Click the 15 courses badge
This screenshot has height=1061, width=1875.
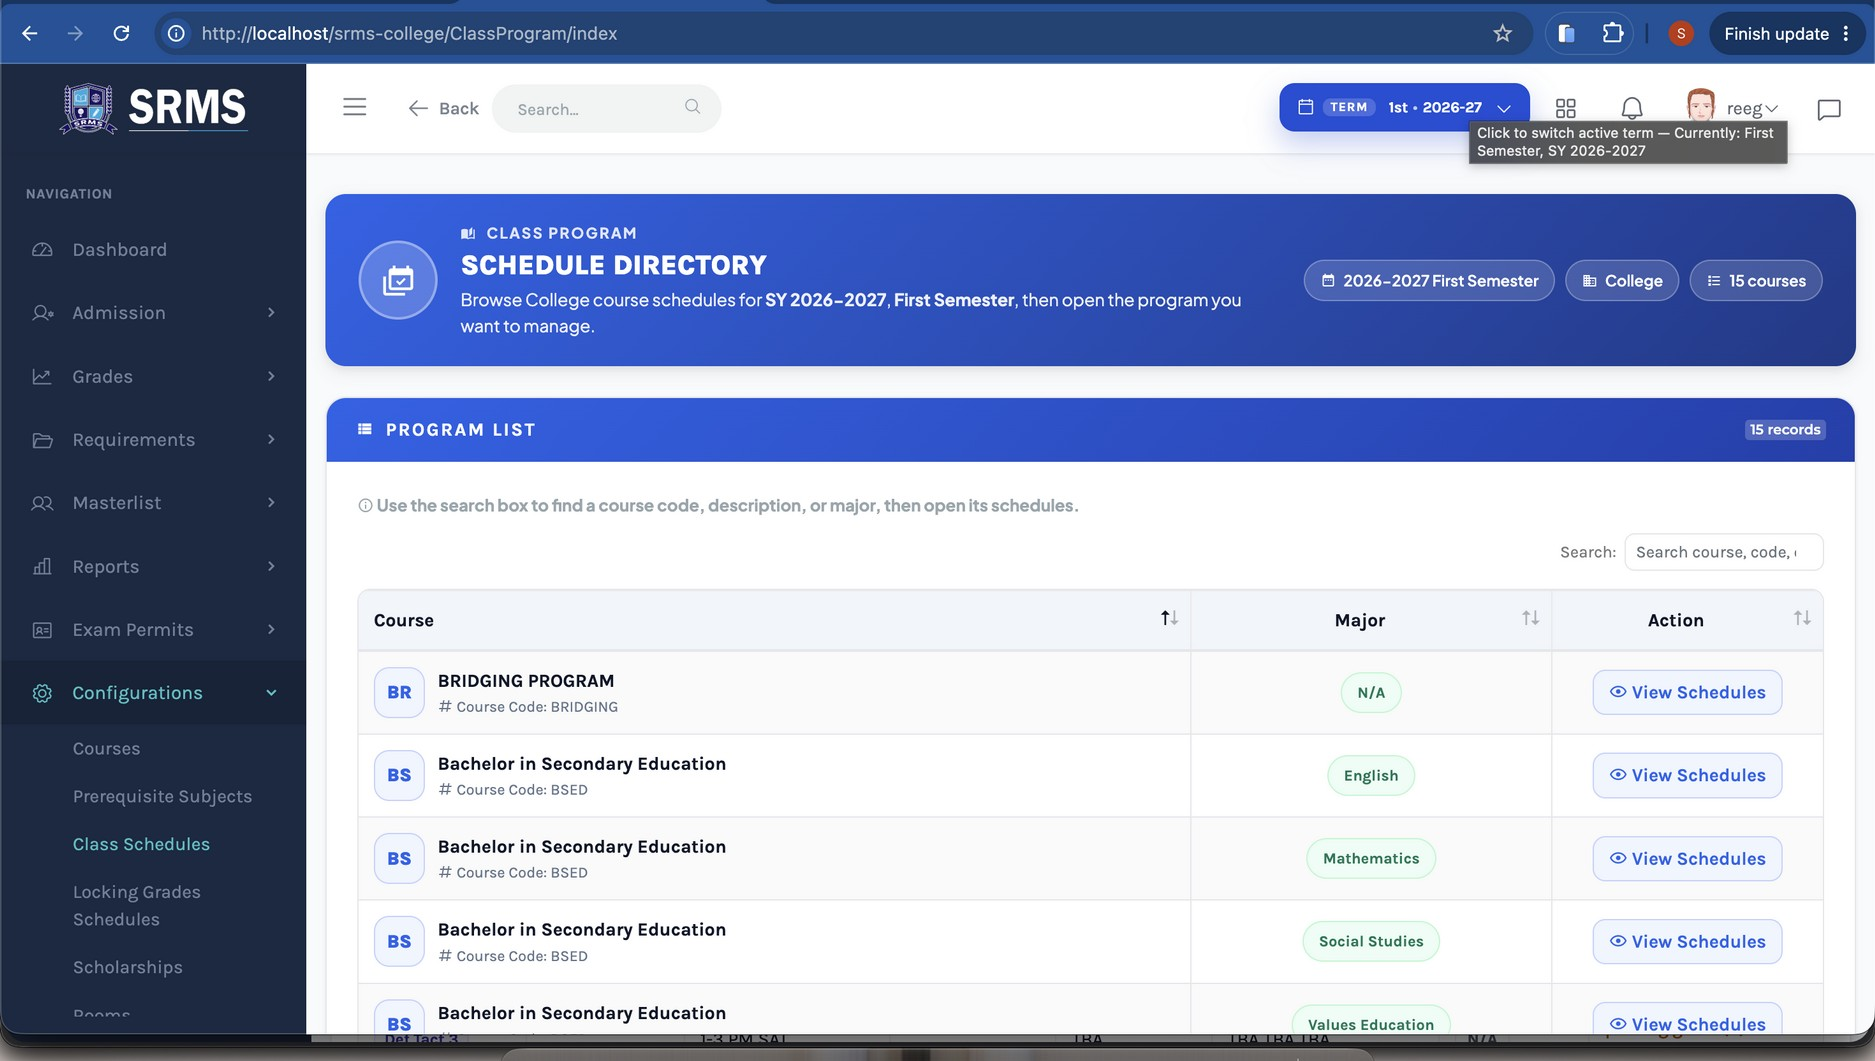point(1756,281)
